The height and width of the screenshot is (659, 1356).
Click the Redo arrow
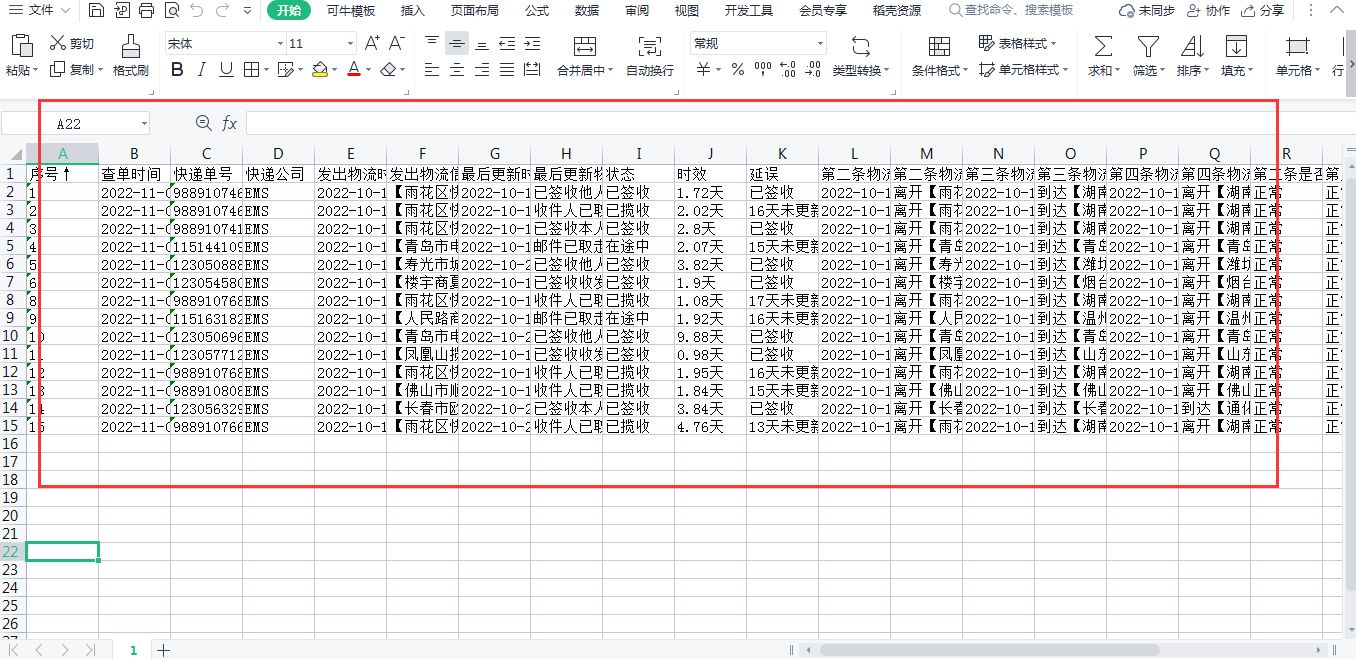click(x=221, y=11)
